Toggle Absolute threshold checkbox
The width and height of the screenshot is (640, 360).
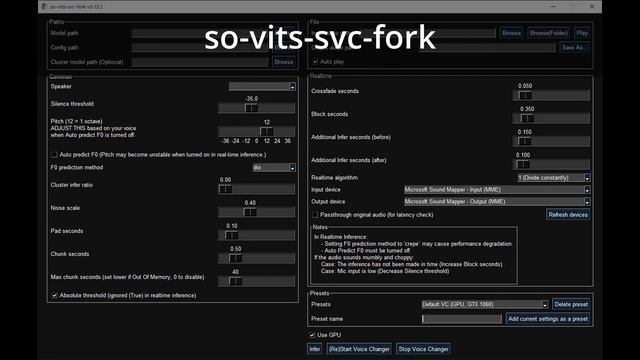click(54, 295)
